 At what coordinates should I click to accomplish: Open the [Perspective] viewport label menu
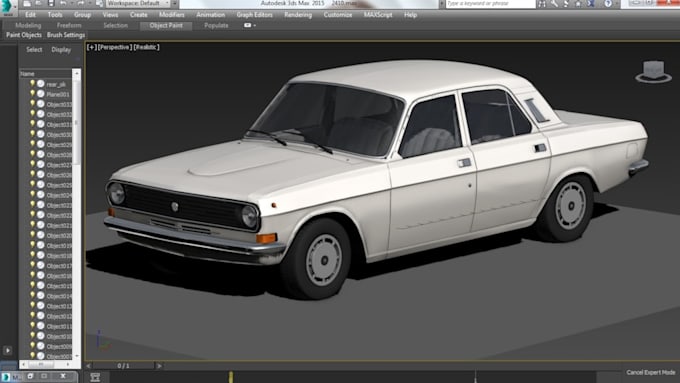[x=114, y=47]
